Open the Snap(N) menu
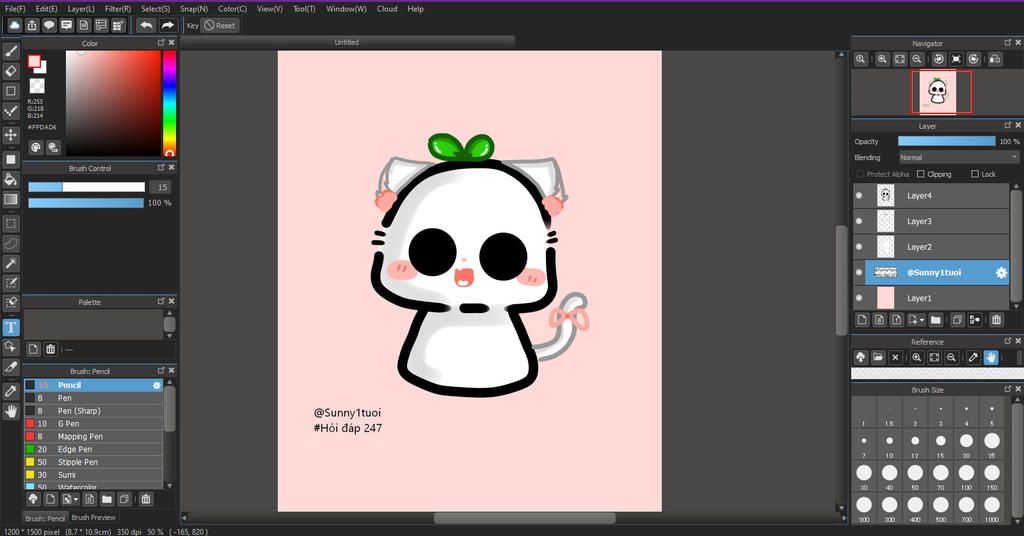Screen dimensions: 1024x536 point(194,8)
